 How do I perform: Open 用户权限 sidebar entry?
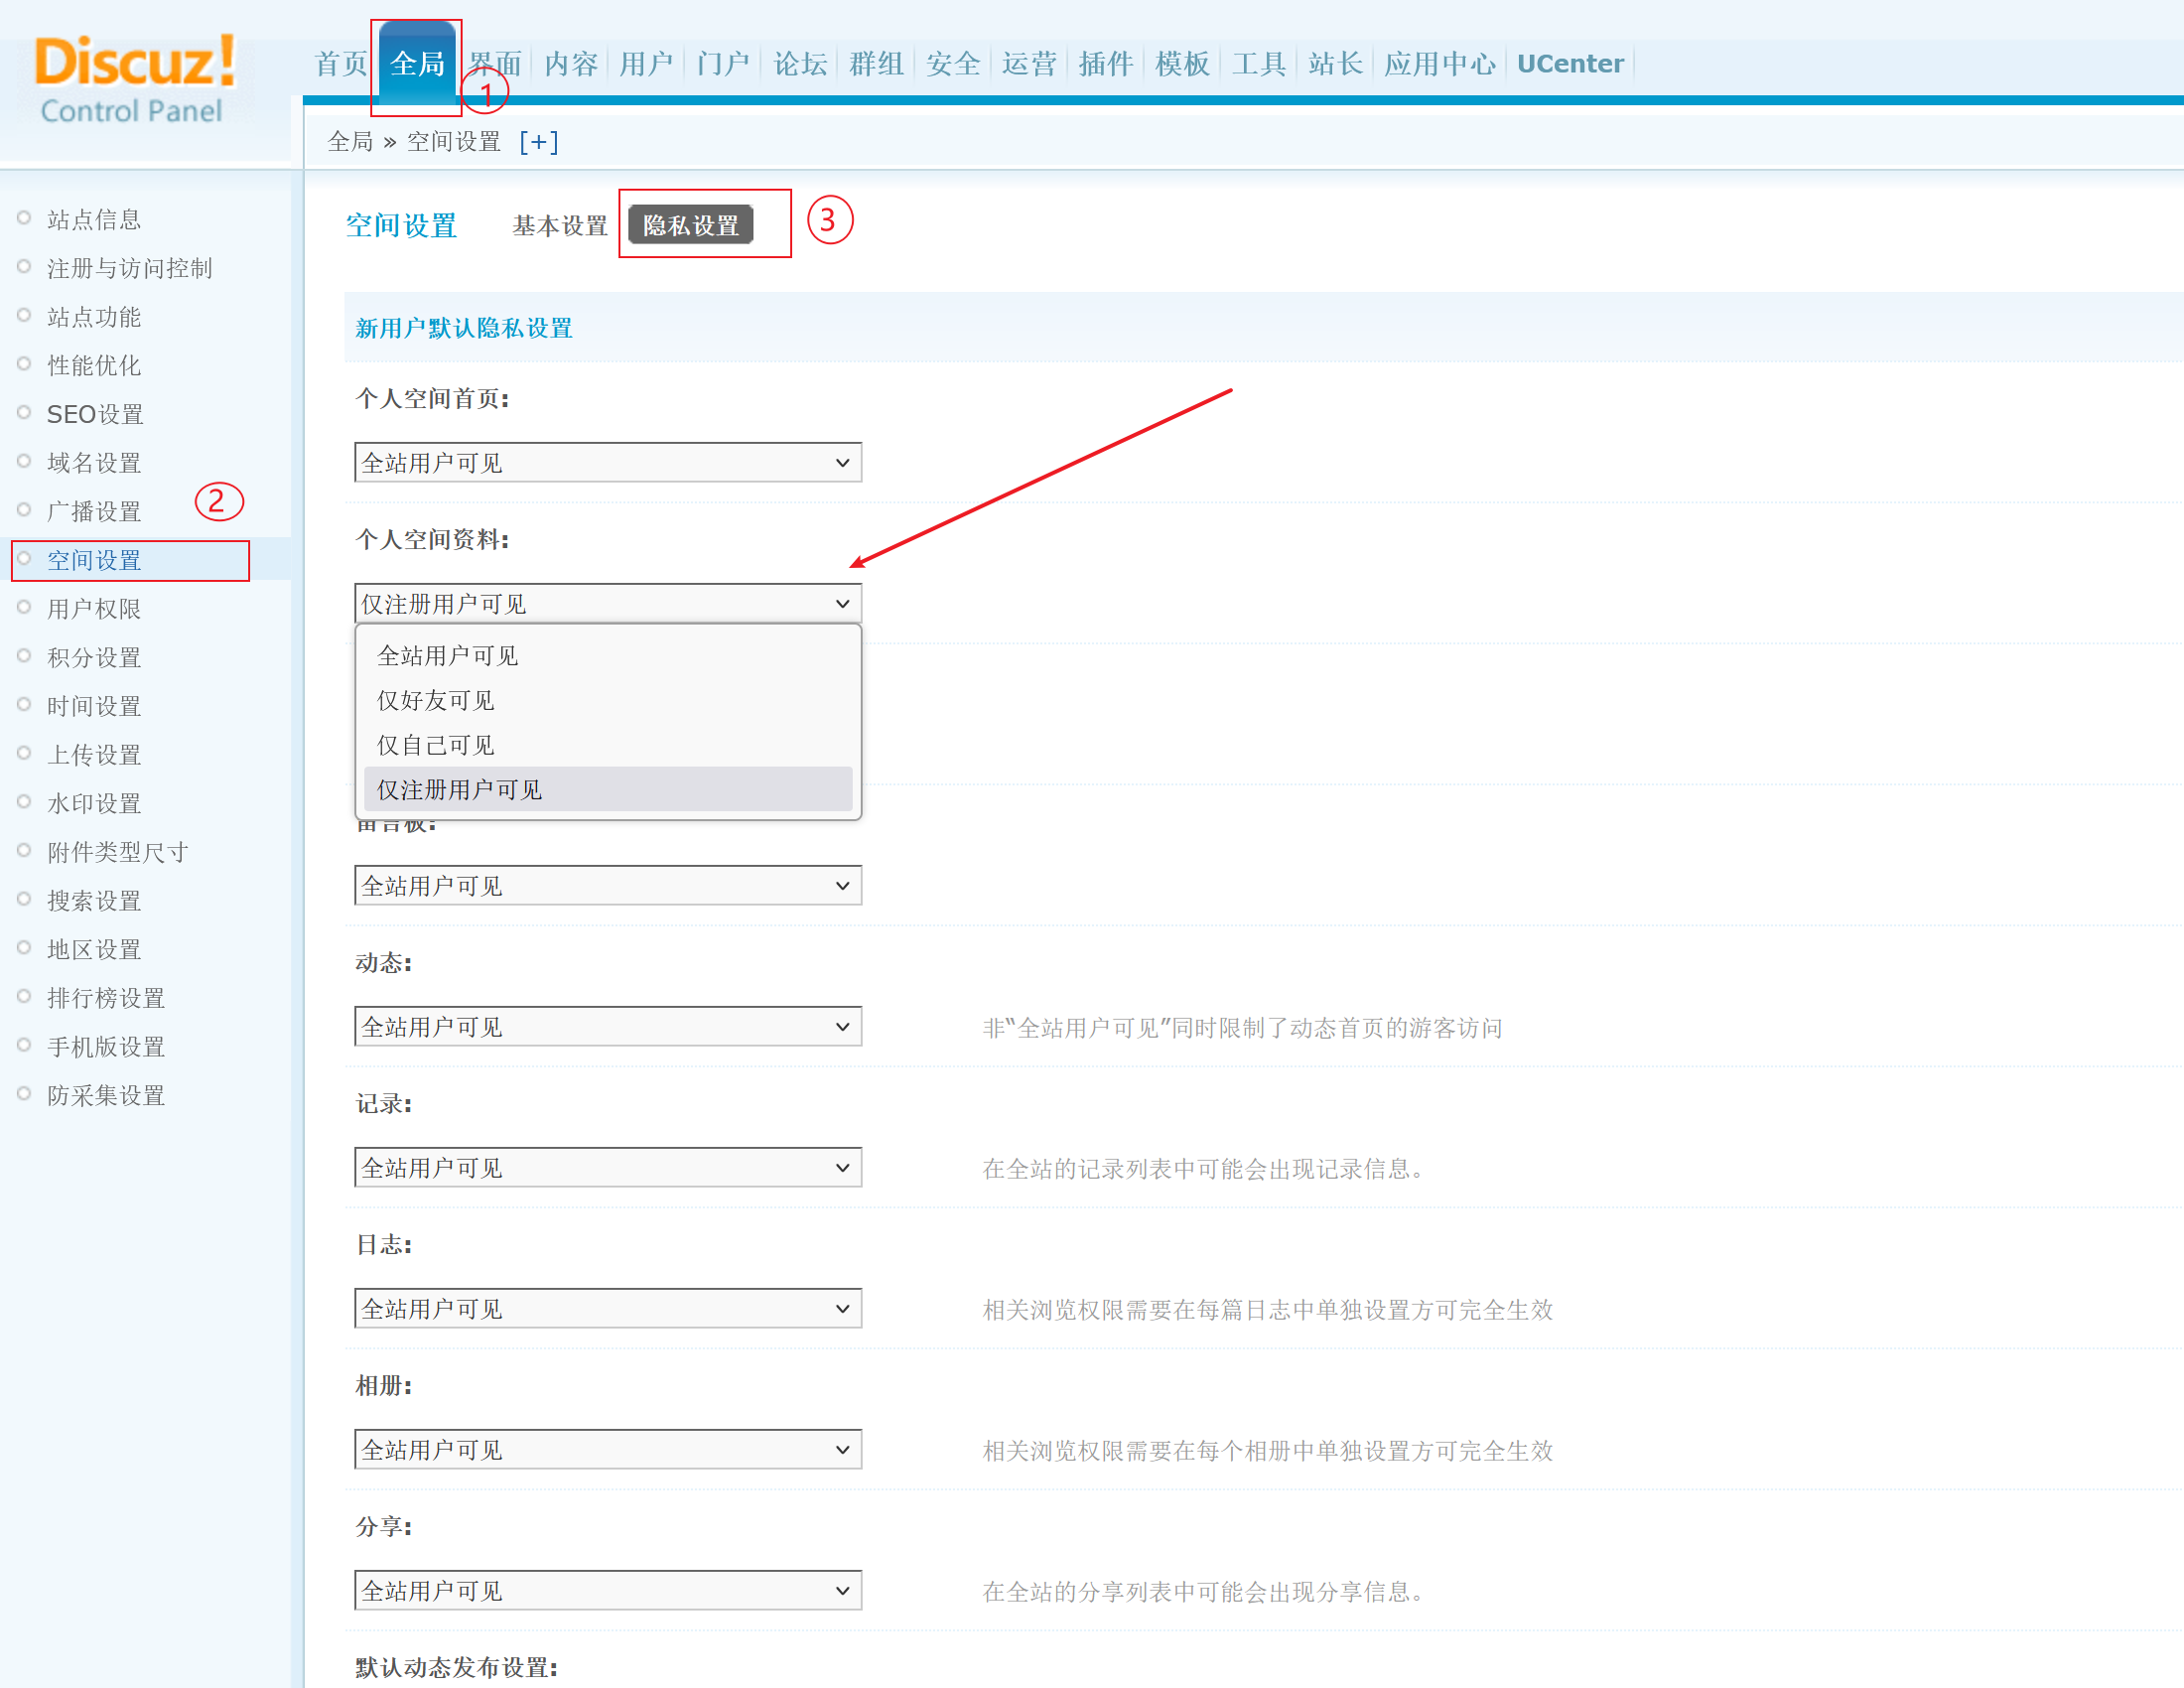94,609
